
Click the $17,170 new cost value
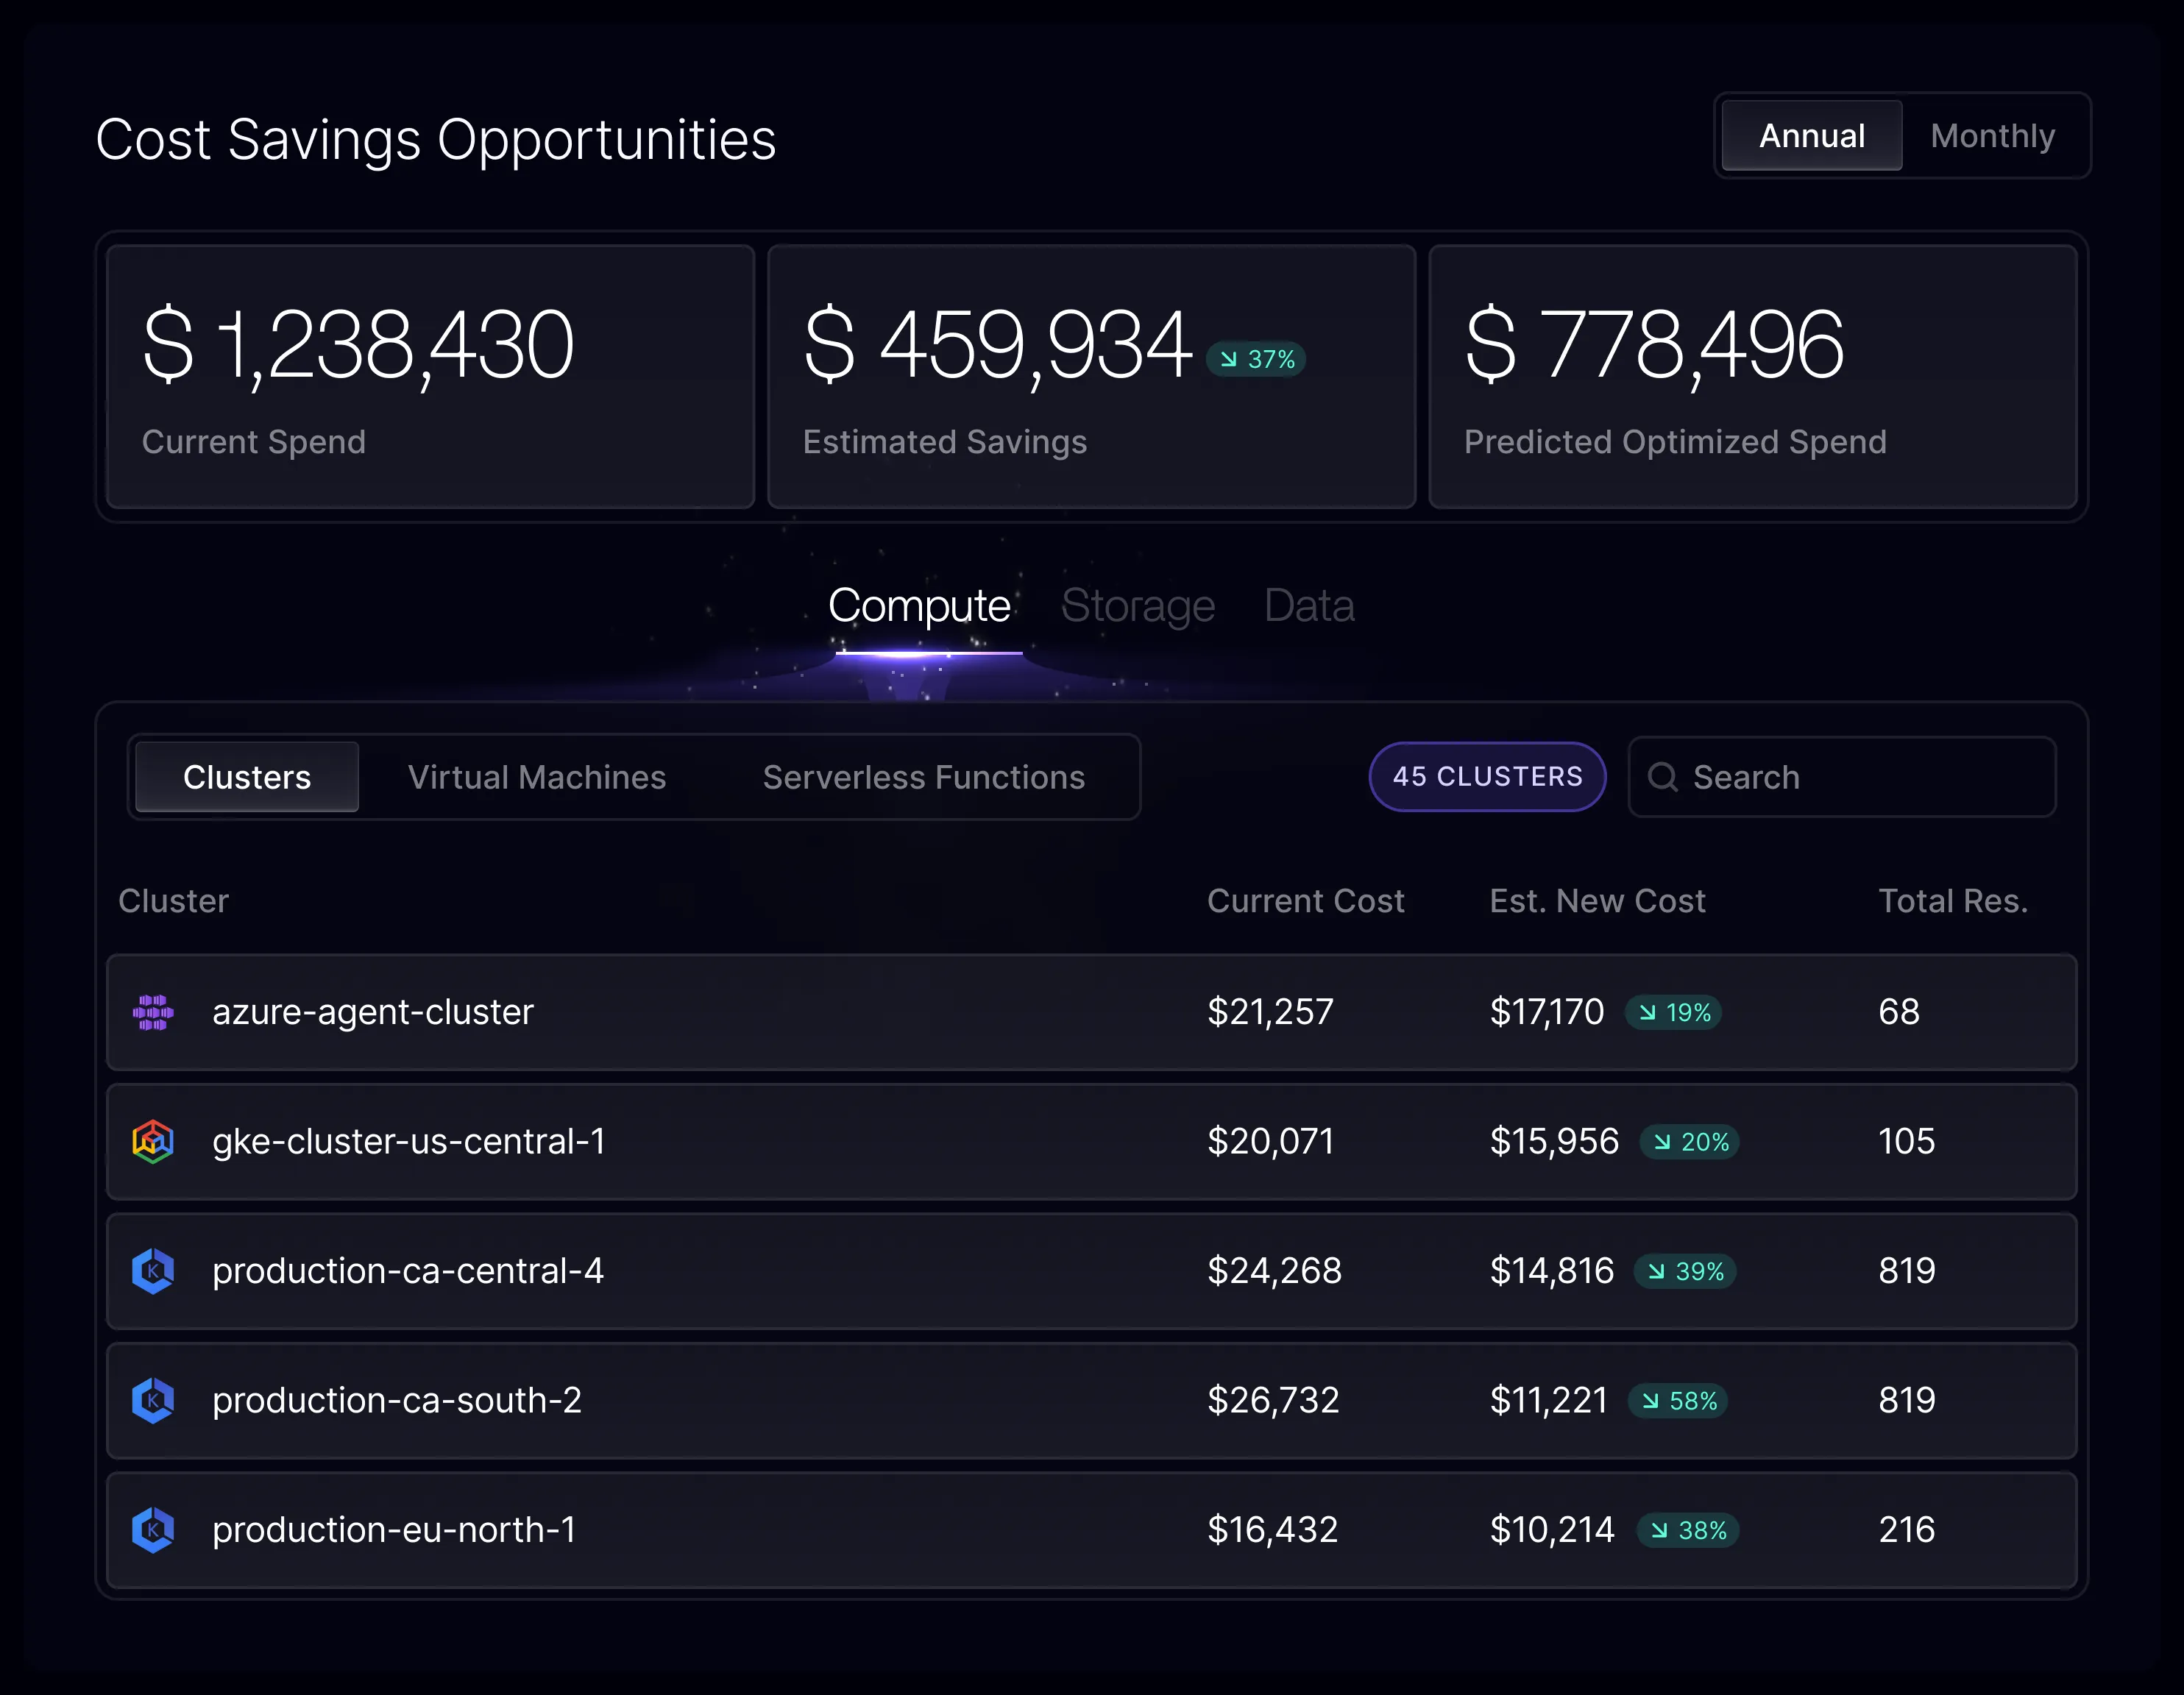(x=1547, y=1012)
